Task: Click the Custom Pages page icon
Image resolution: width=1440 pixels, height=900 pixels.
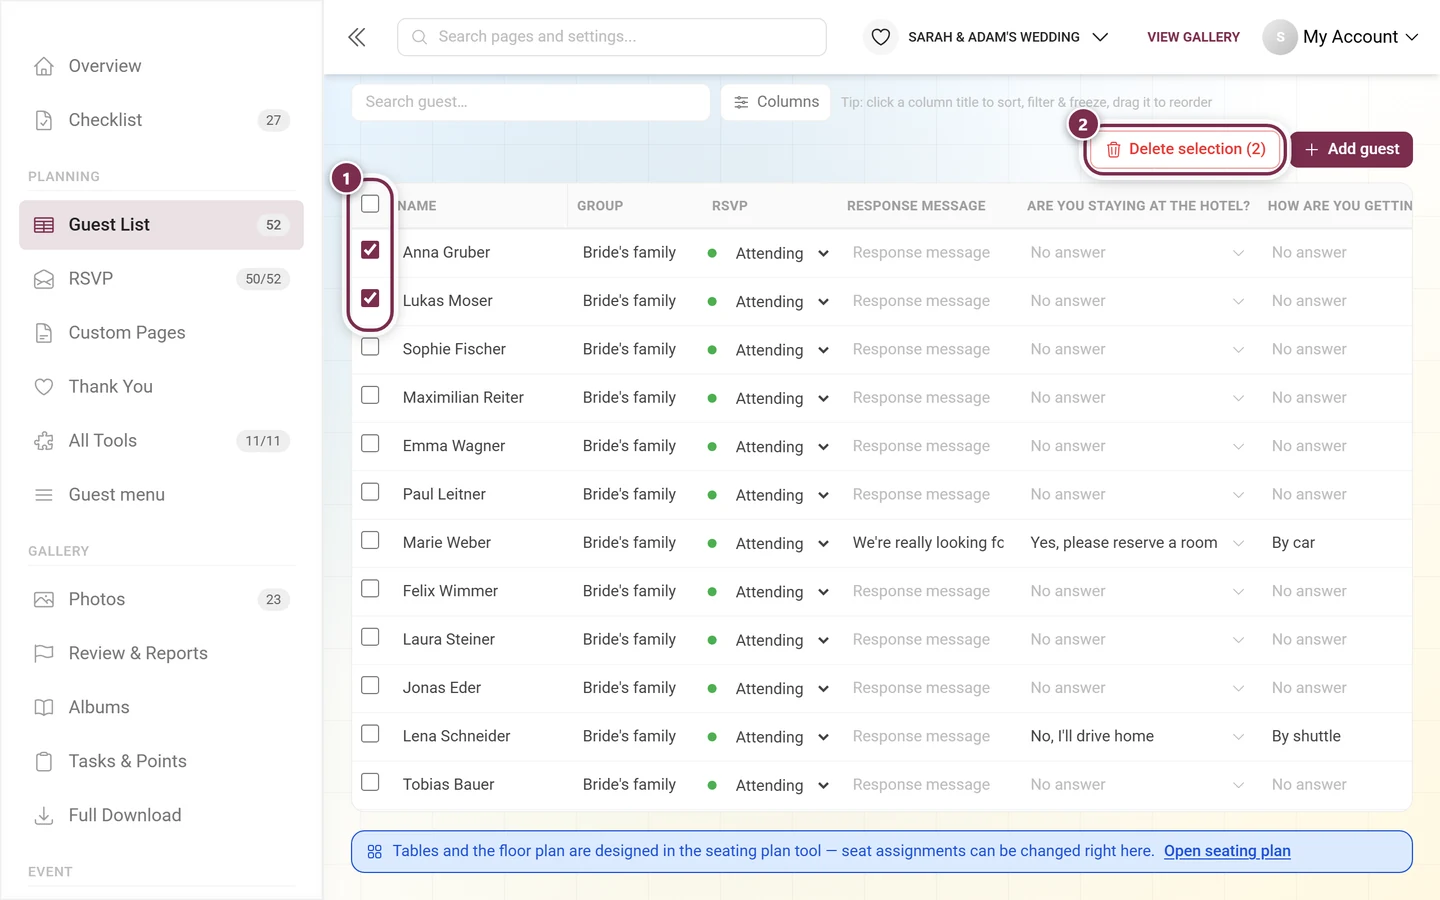Action: click(x=44, y=333)
